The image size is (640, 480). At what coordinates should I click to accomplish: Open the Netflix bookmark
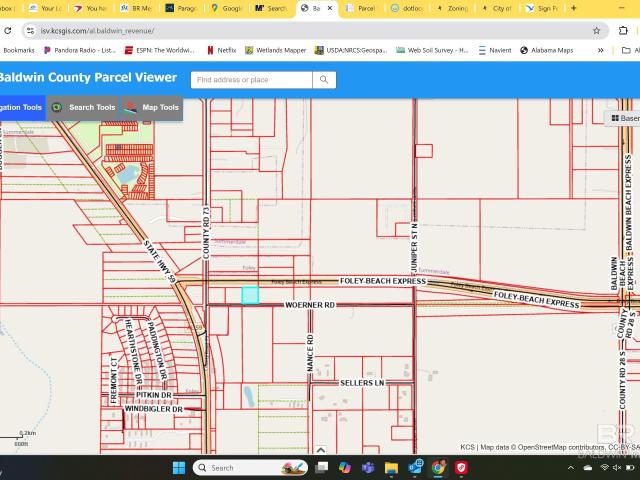coord(221,50)
